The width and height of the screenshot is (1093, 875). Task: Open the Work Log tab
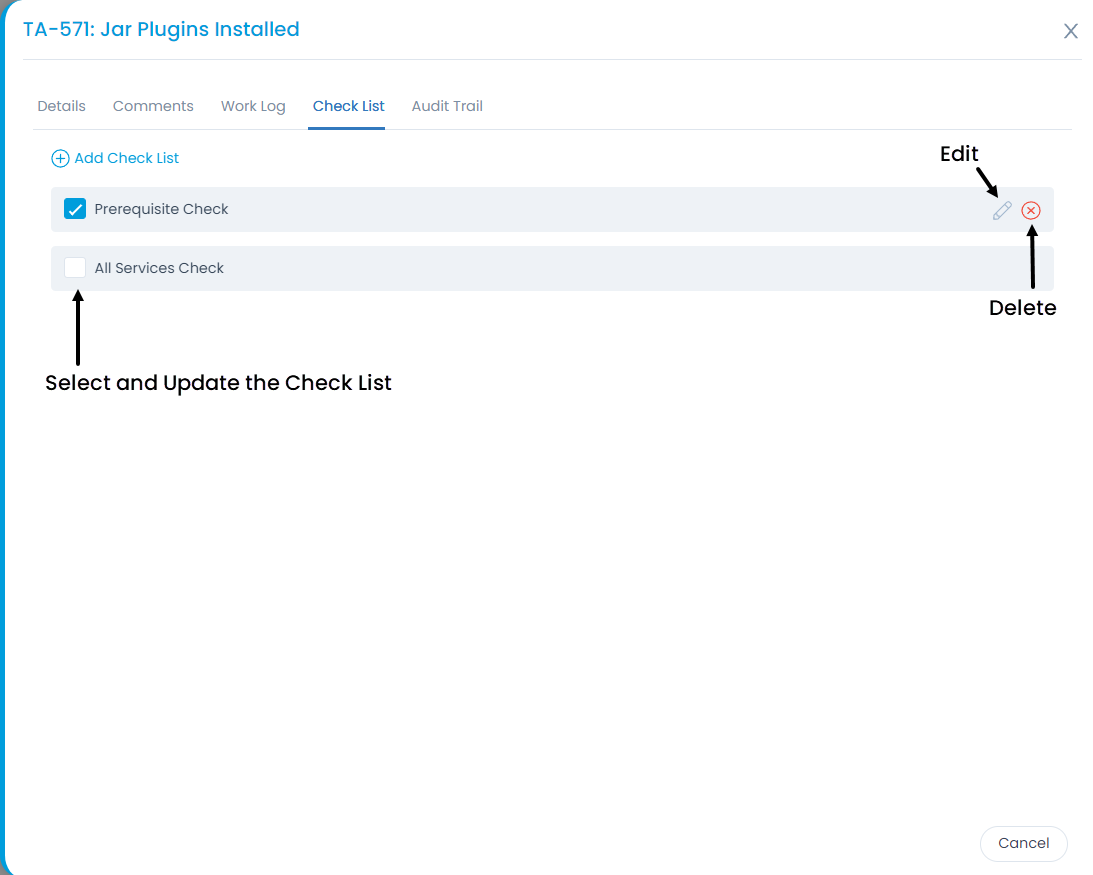pyautogui.click(x=253, y=105)
